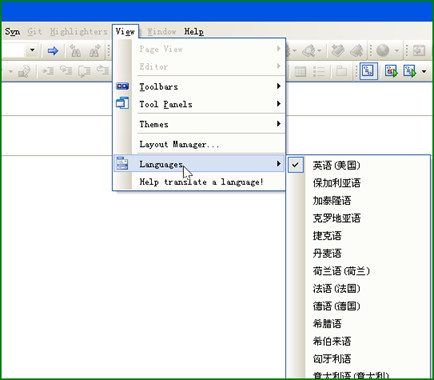Choose 希伯来语 from the language list

click(x=358, y=341)
